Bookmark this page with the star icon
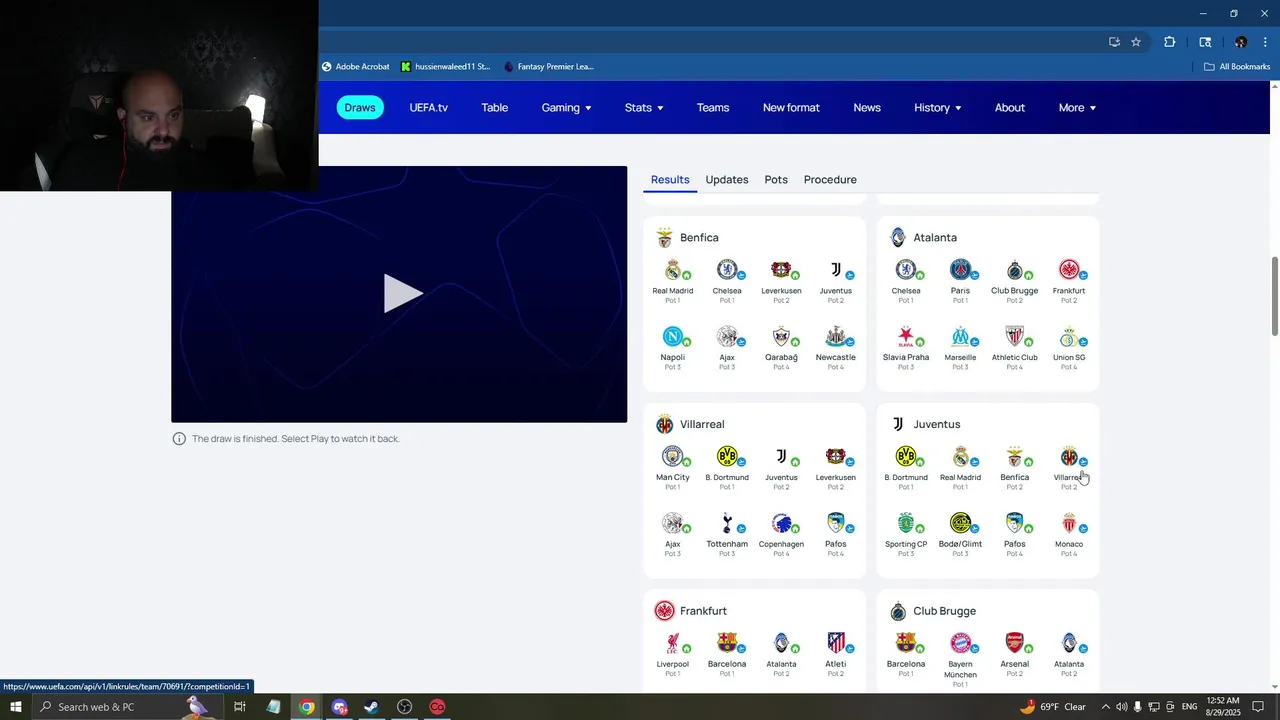The width and height of the screenshot is (1280, 720). pos(1136,42)
